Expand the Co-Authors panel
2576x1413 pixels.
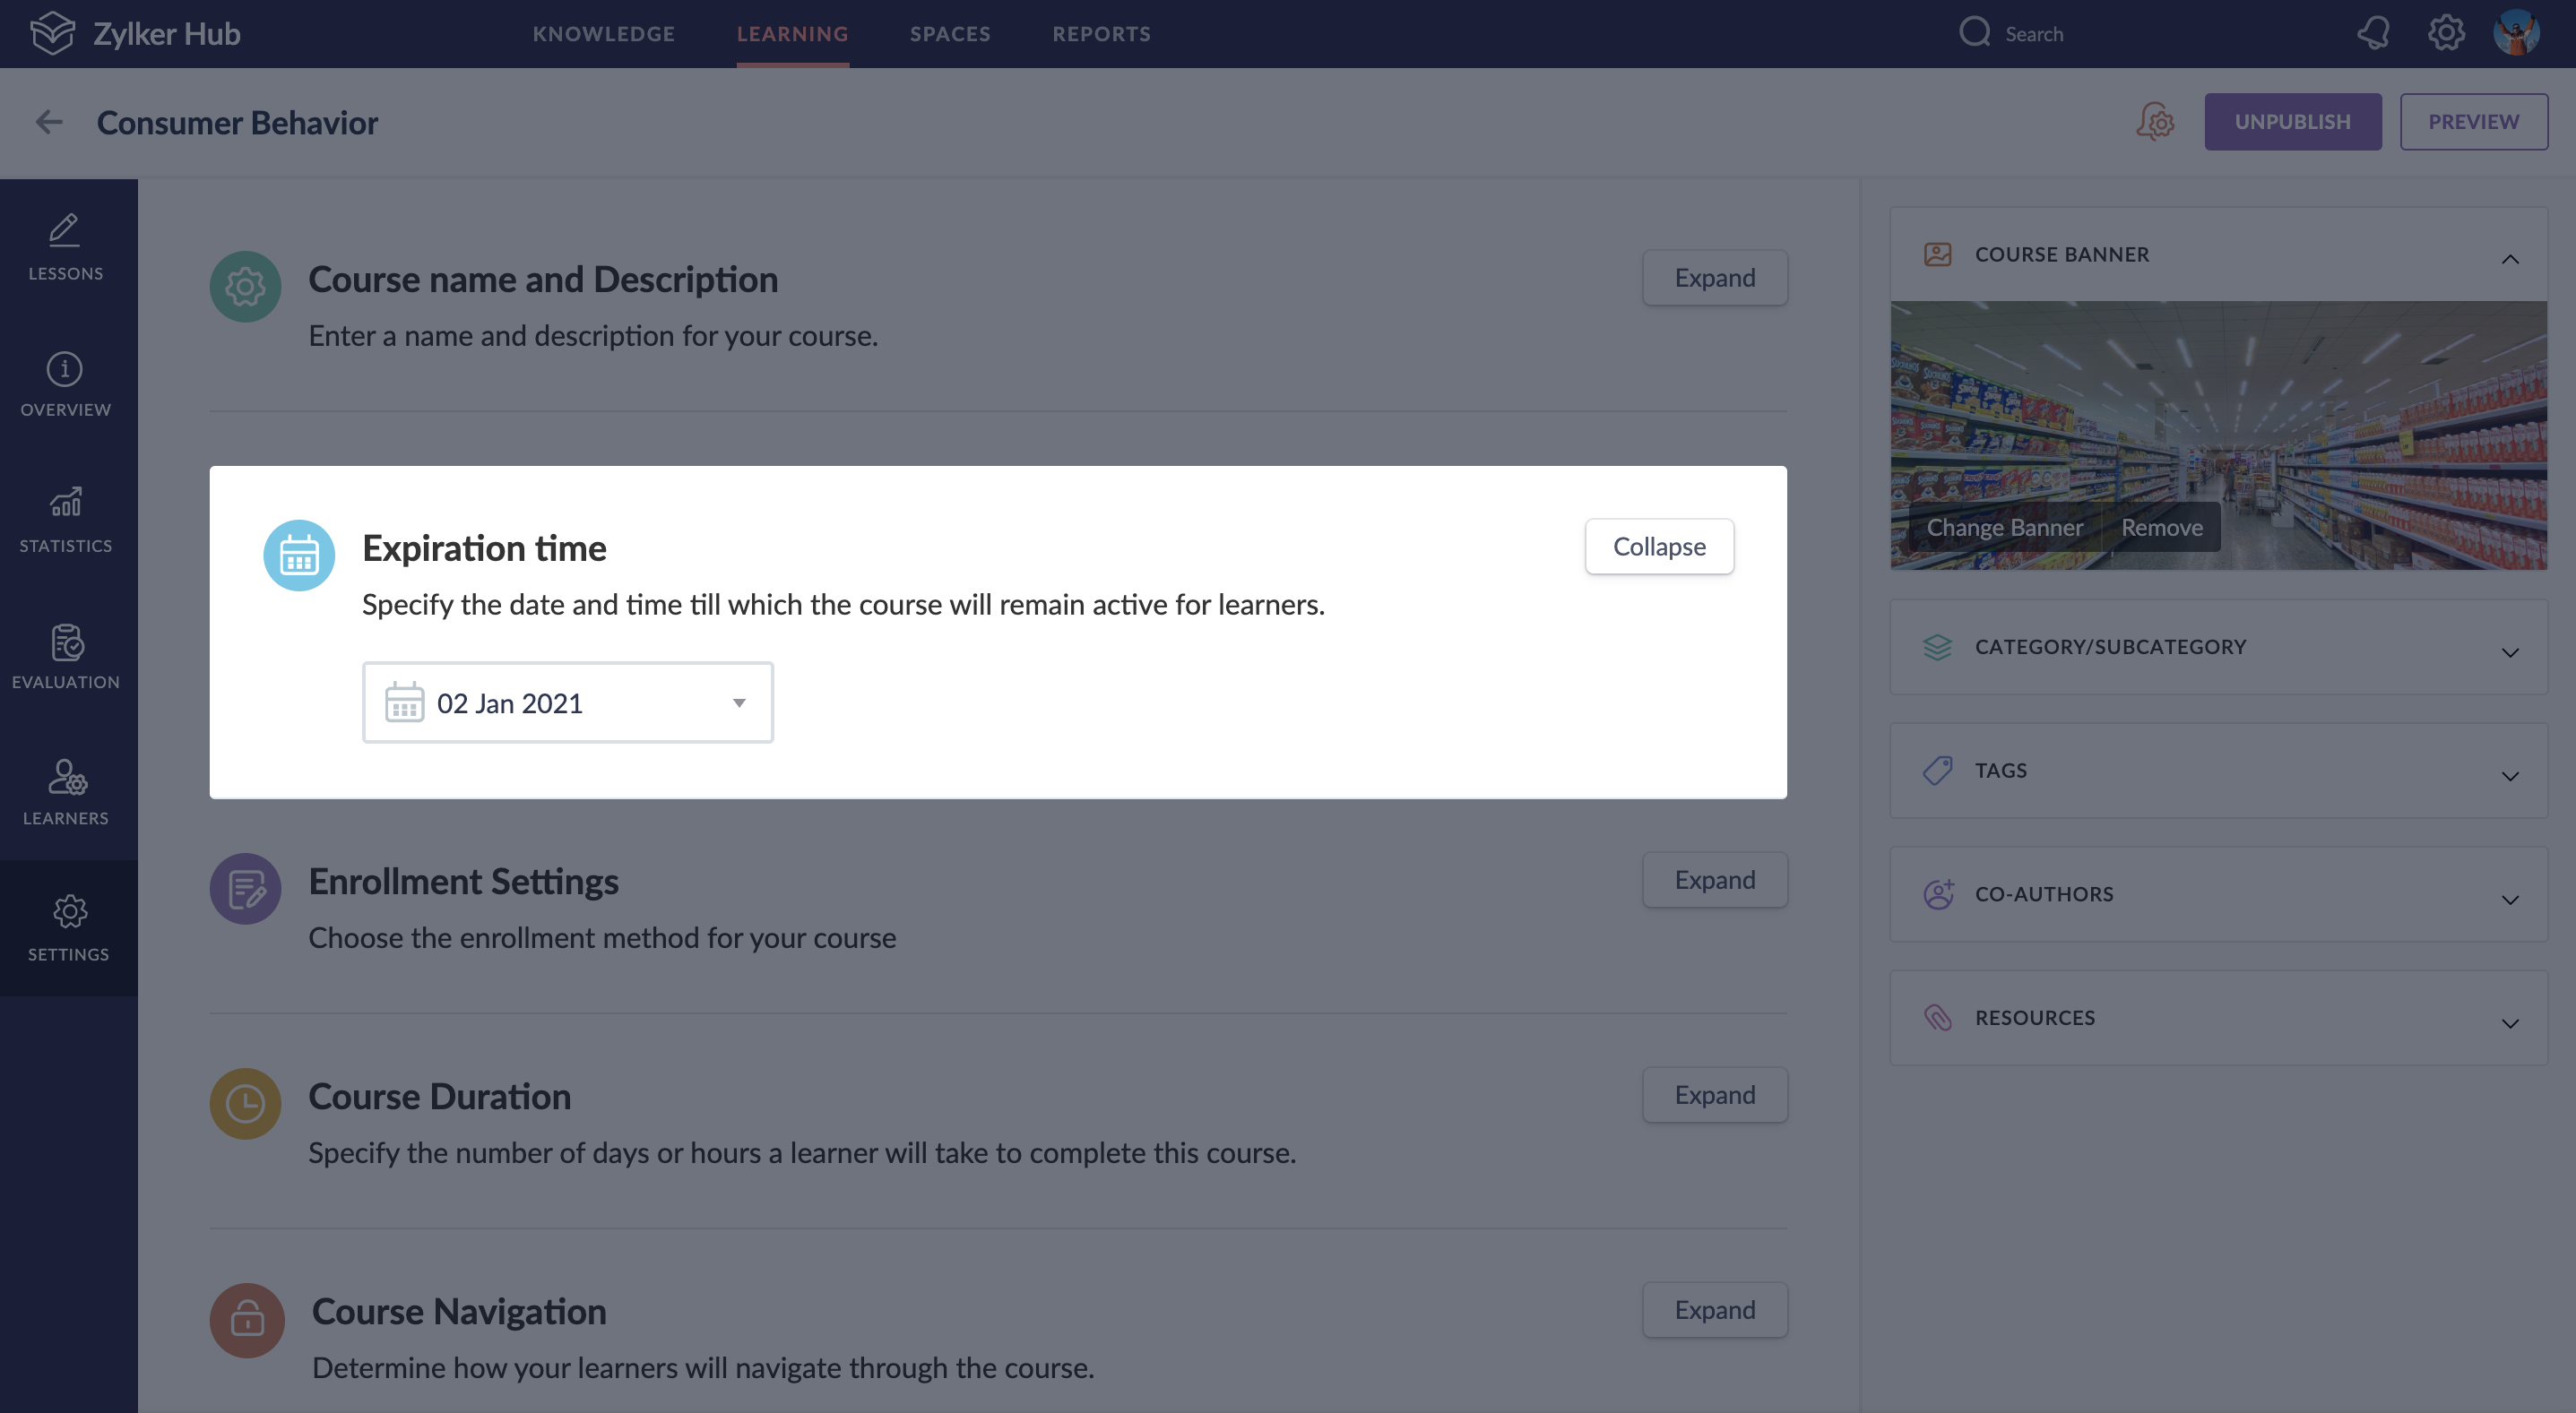(2509, 900)
